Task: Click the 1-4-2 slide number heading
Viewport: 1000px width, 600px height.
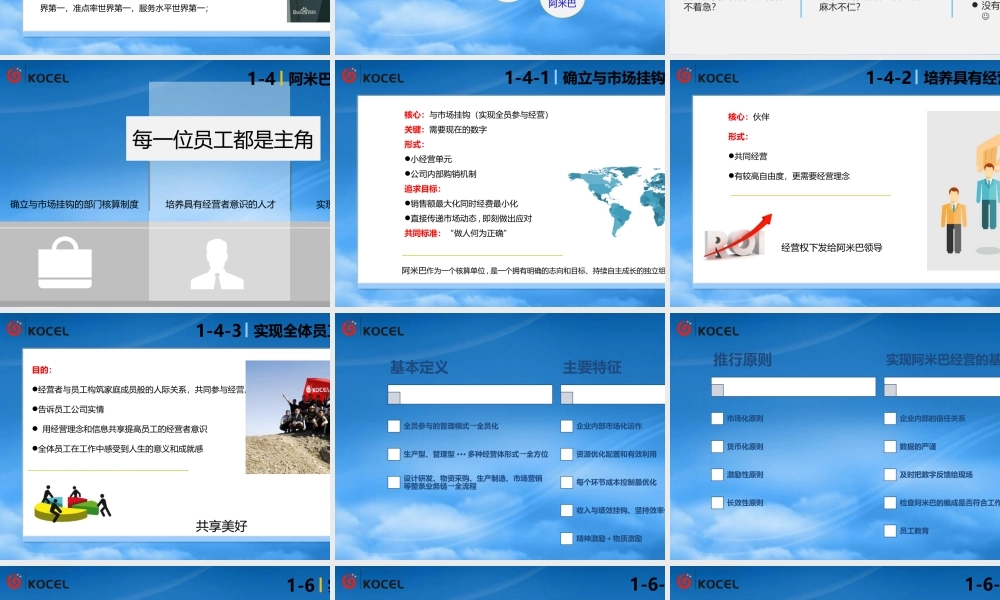Action: click(888, 78)
